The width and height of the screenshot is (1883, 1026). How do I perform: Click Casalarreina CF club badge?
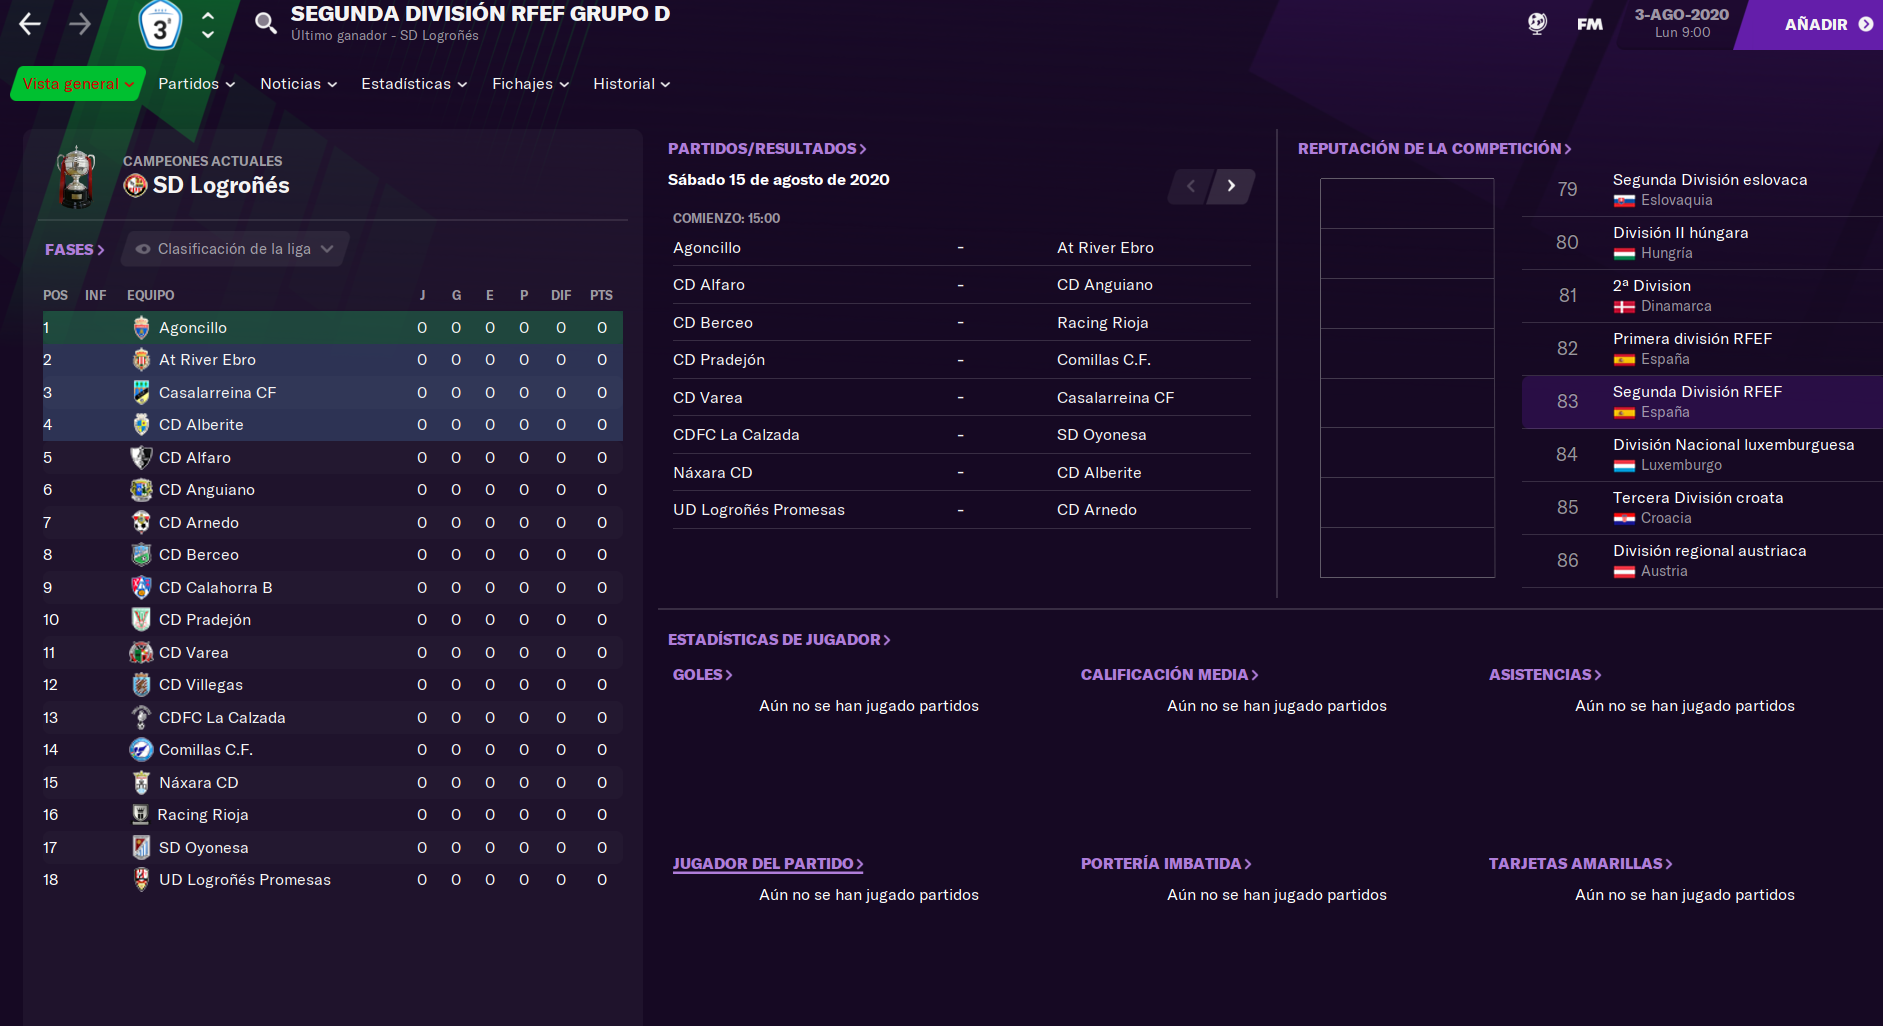(141, 392)
